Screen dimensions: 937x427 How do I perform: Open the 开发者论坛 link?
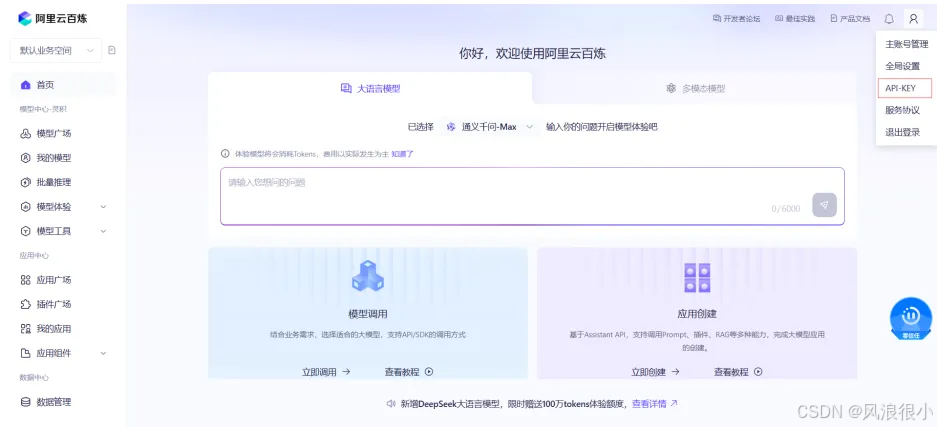point(737,19)
